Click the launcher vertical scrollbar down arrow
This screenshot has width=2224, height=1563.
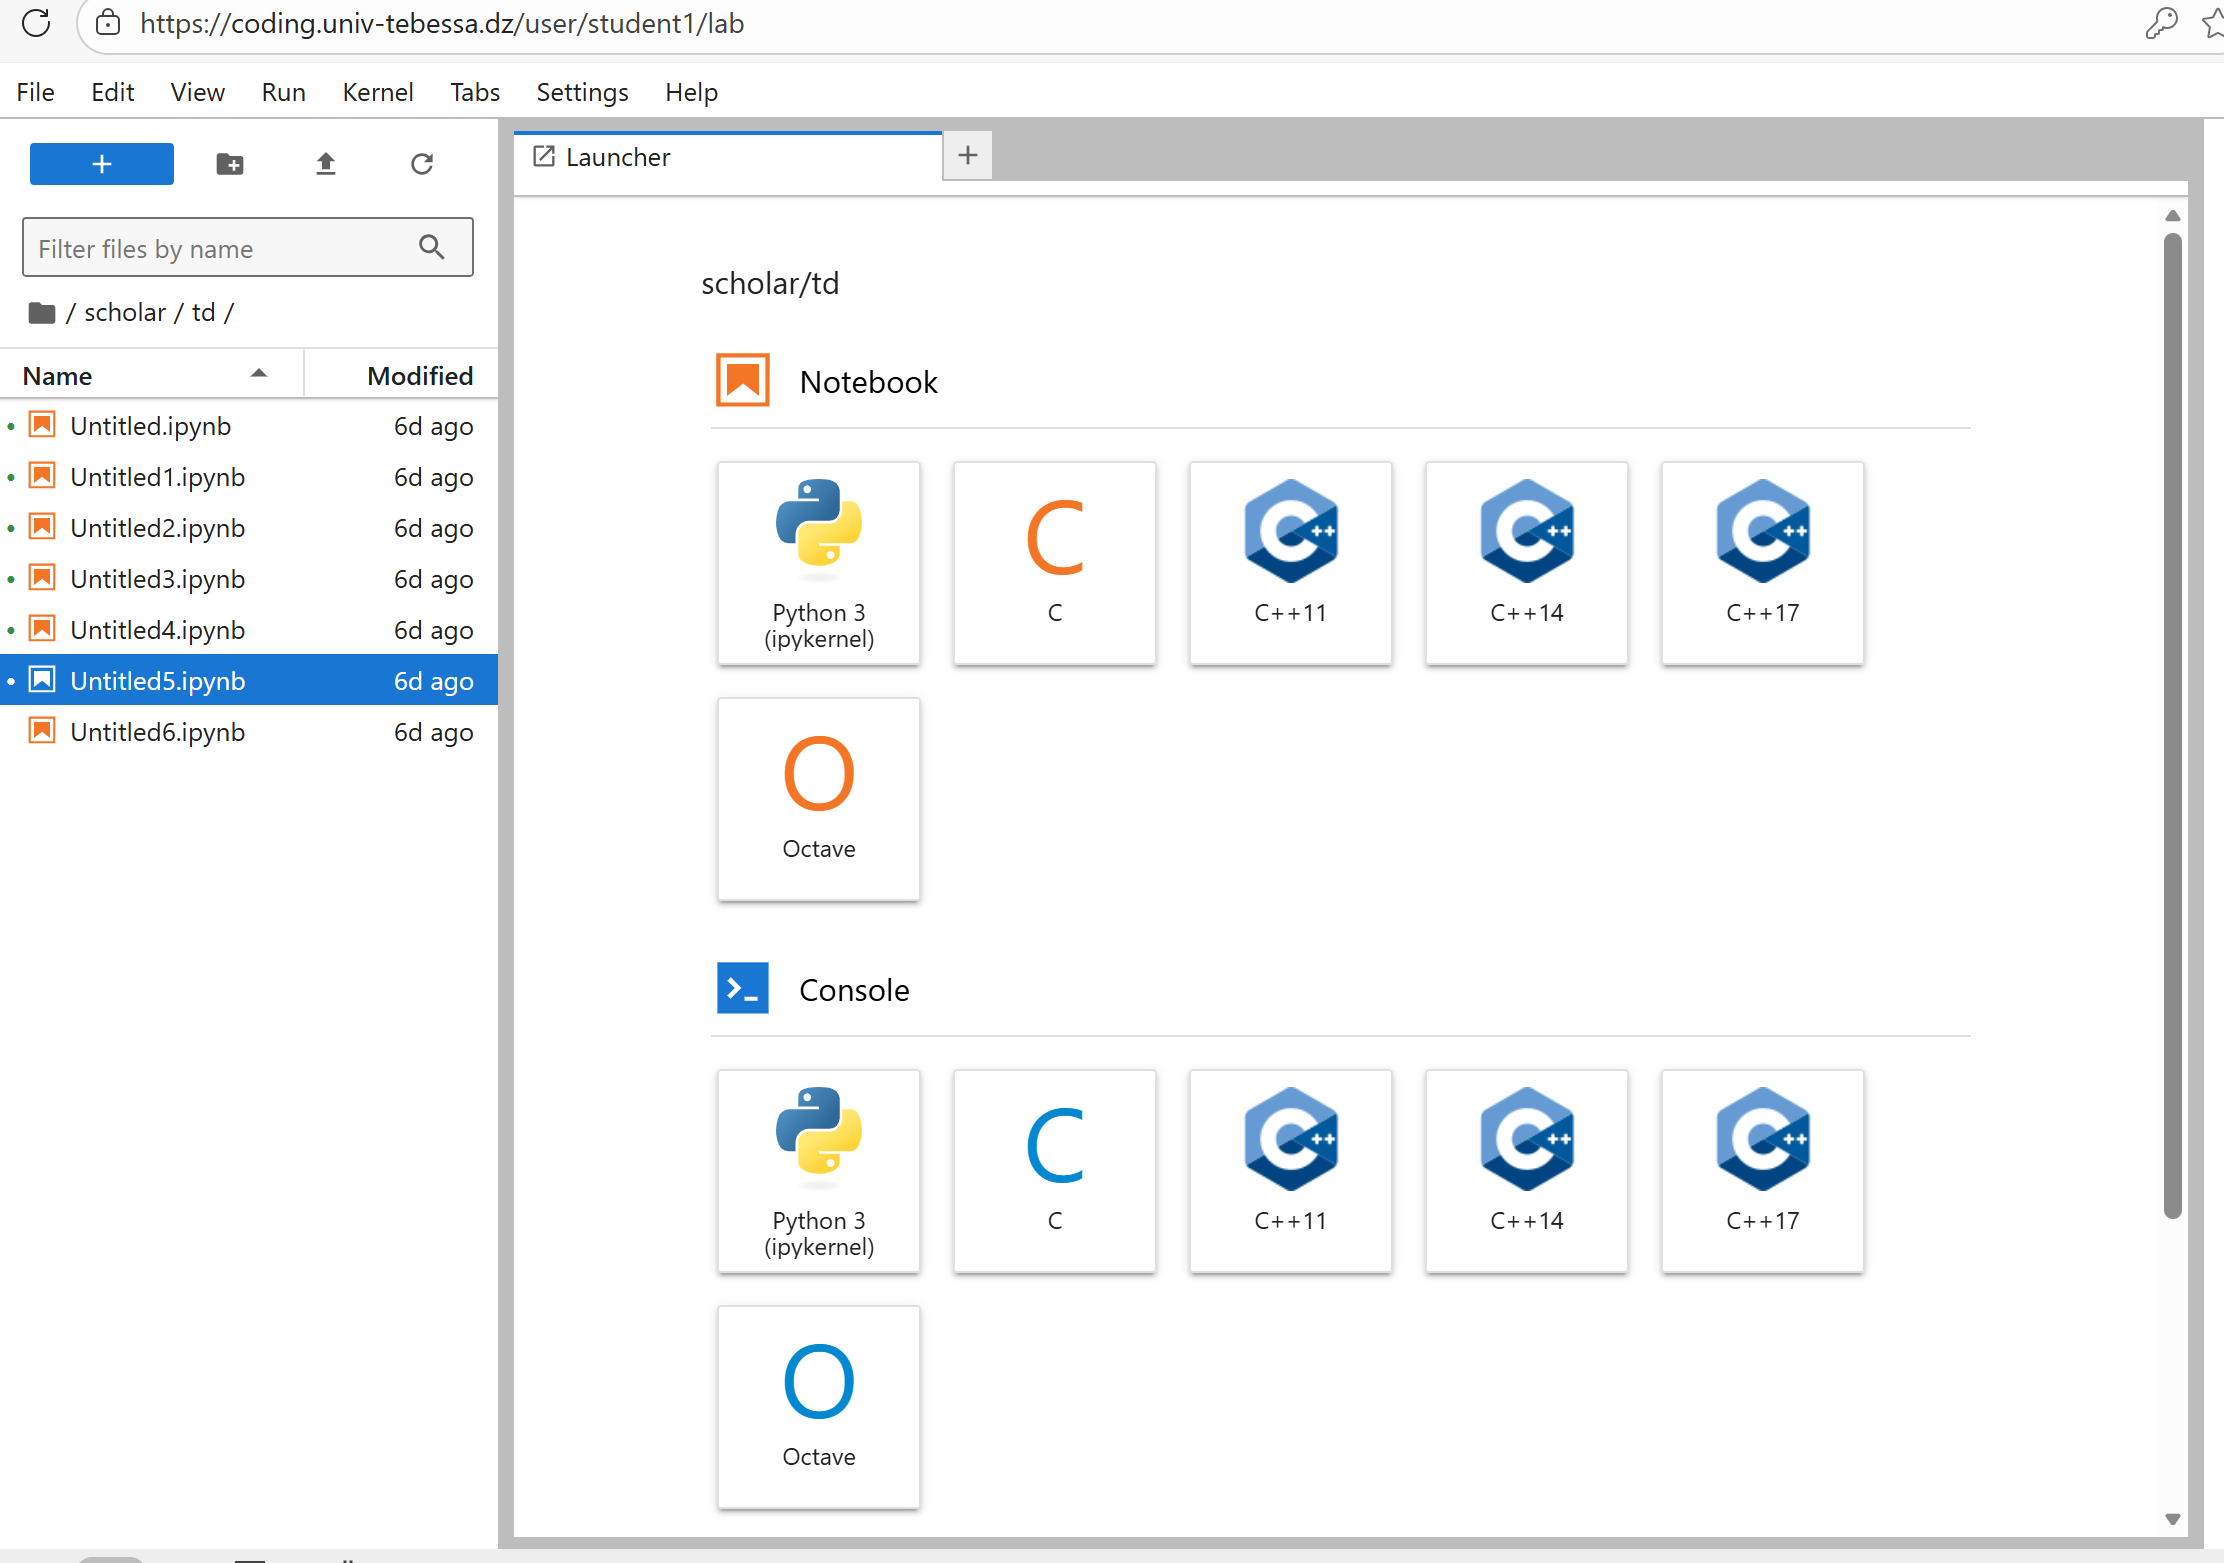point(2172,1518)
